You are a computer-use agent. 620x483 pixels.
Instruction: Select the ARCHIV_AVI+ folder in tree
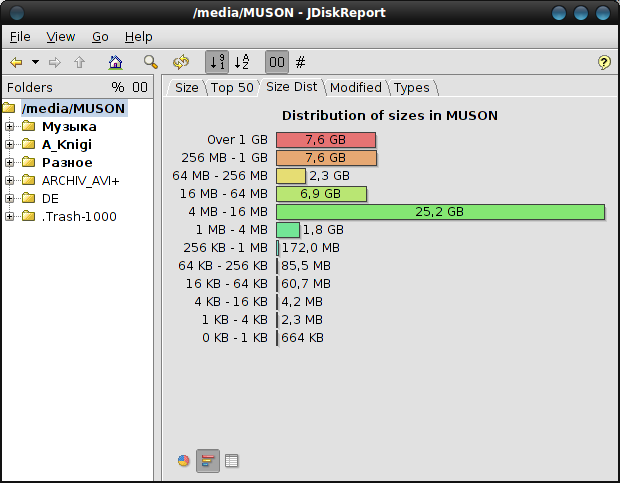[x=80, y=181]
